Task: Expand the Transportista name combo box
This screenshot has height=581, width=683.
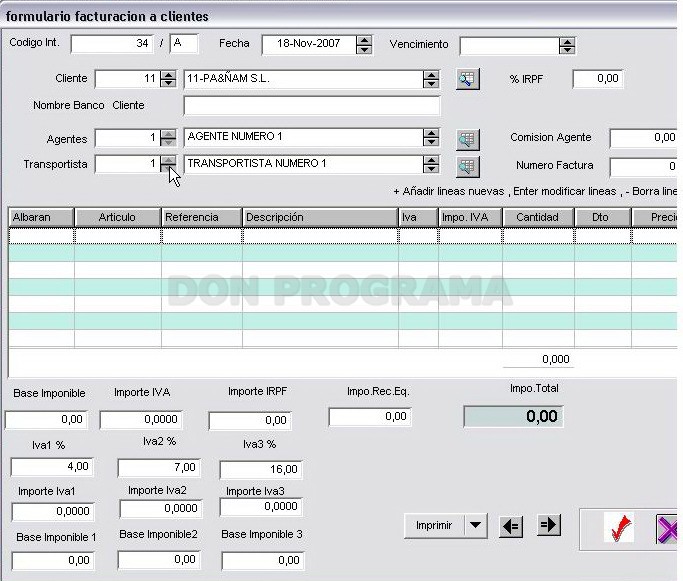Action: pos(431,164)
